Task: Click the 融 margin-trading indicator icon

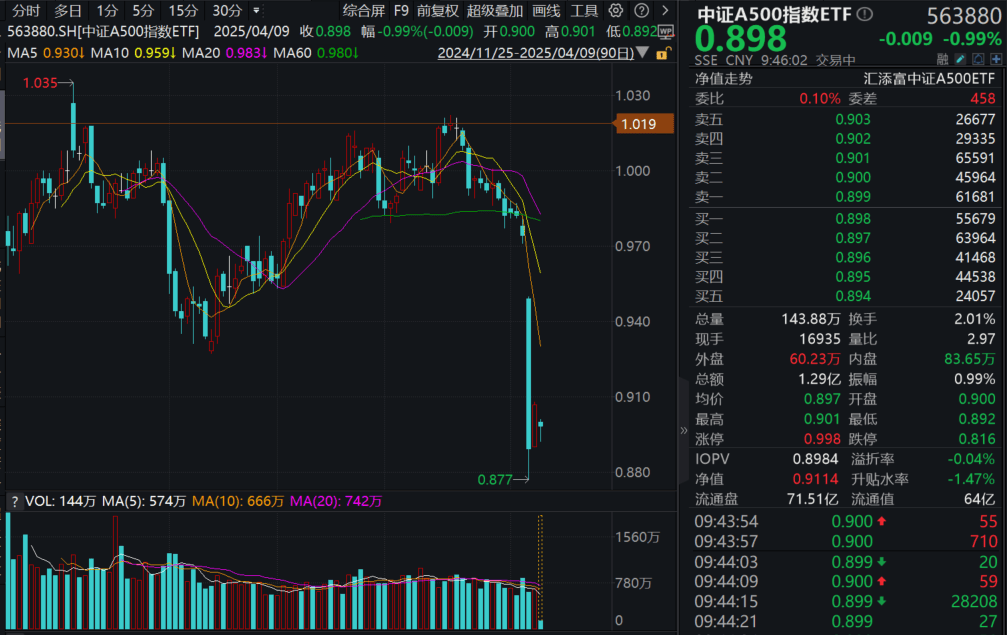Action: [942, 58]
